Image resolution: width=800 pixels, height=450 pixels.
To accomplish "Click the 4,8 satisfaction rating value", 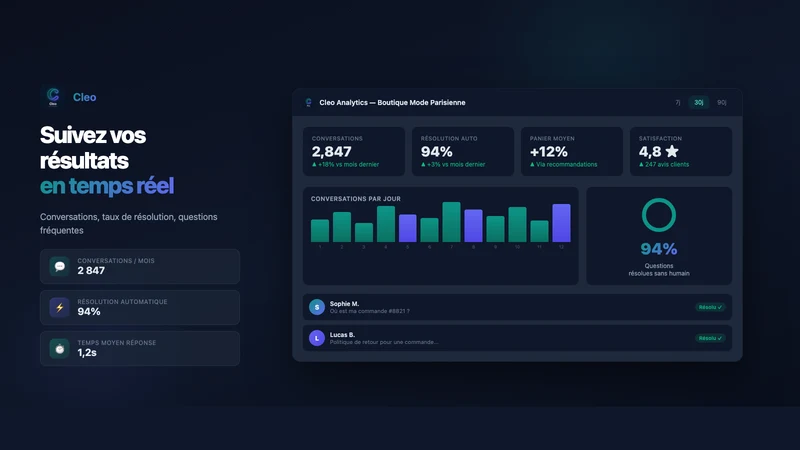I will pos(650,152).
